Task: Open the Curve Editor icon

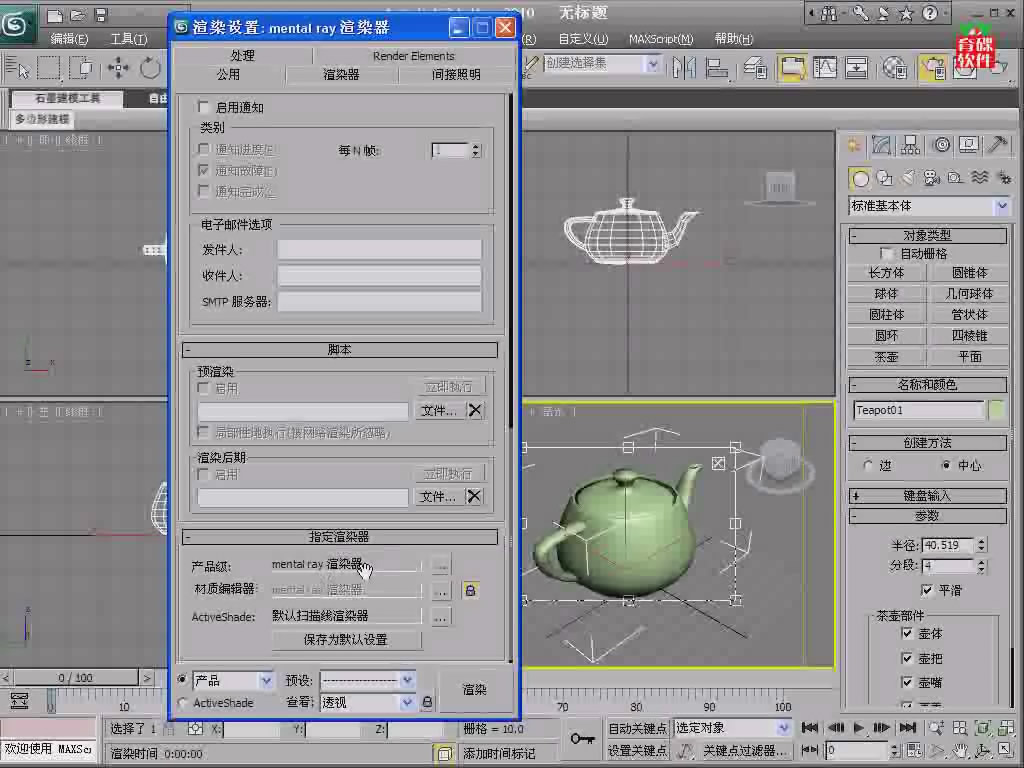Action: 824,67
